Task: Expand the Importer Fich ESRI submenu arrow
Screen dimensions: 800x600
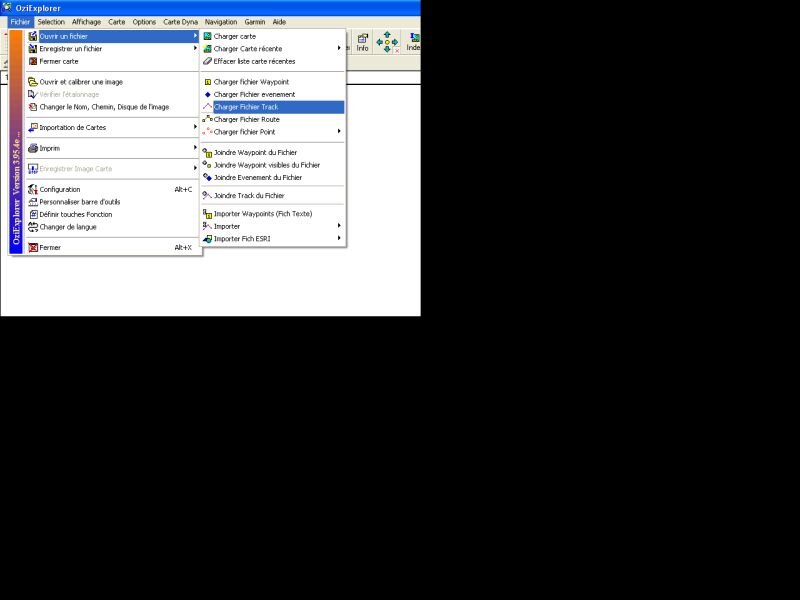Action: pos(339,238)
